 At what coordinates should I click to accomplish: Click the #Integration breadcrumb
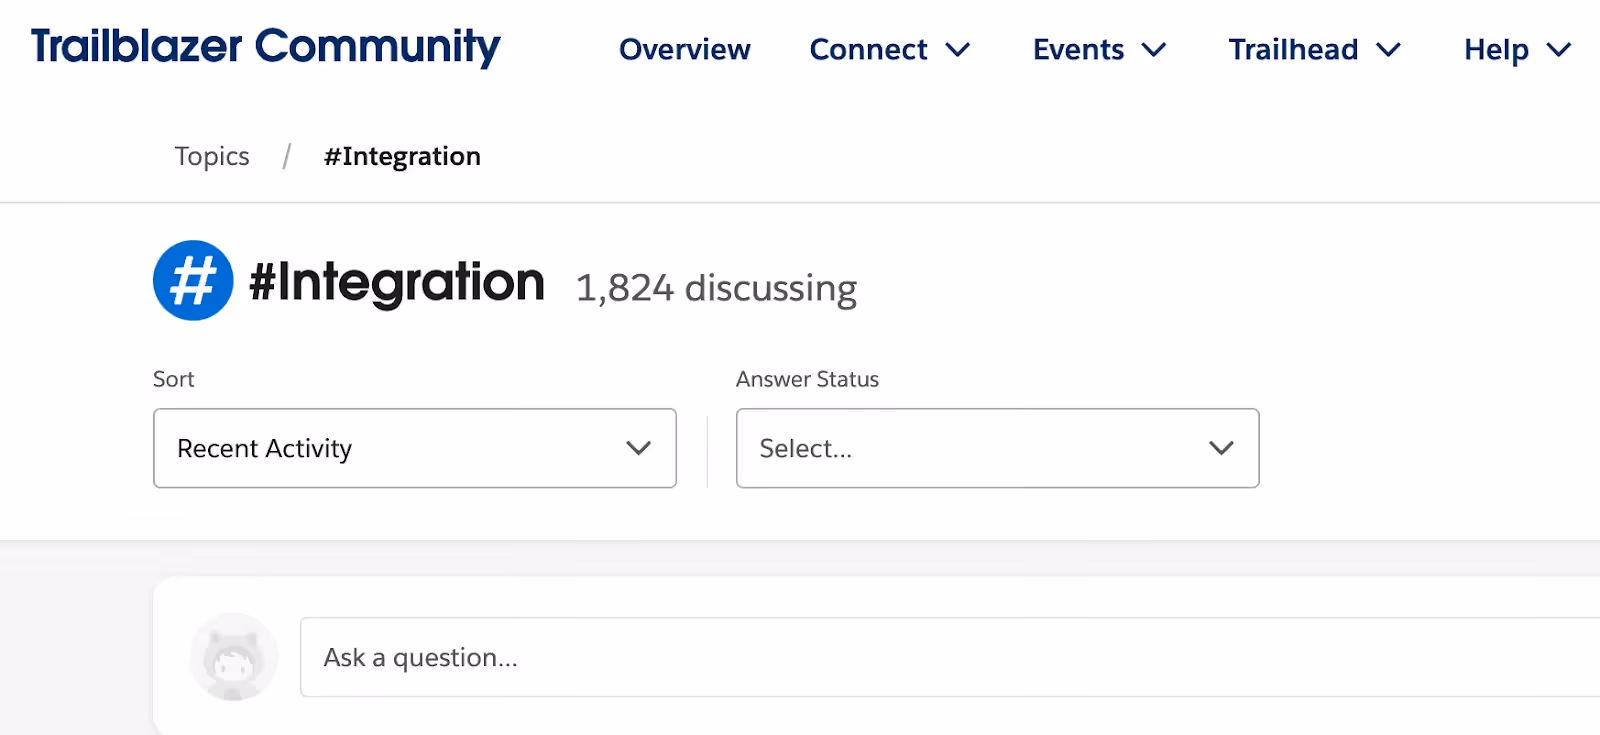click(x=402, y=156)
